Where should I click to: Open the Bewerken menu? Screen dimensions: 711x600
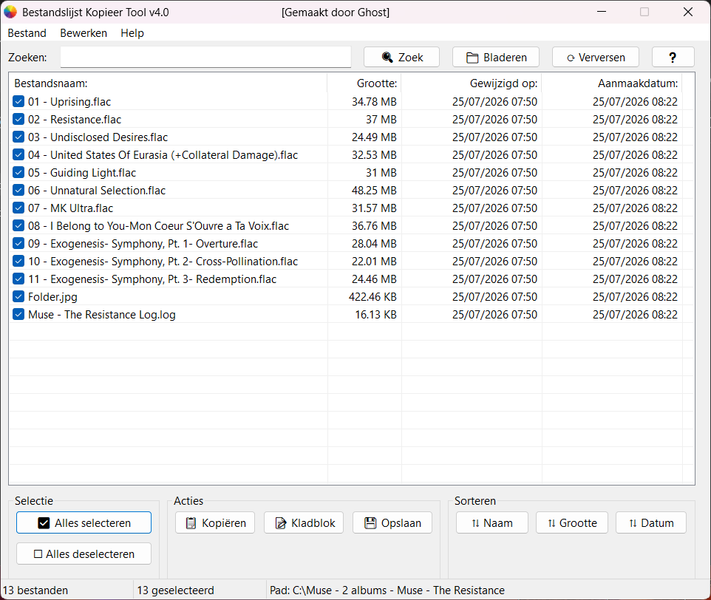(x=83, y=33)
